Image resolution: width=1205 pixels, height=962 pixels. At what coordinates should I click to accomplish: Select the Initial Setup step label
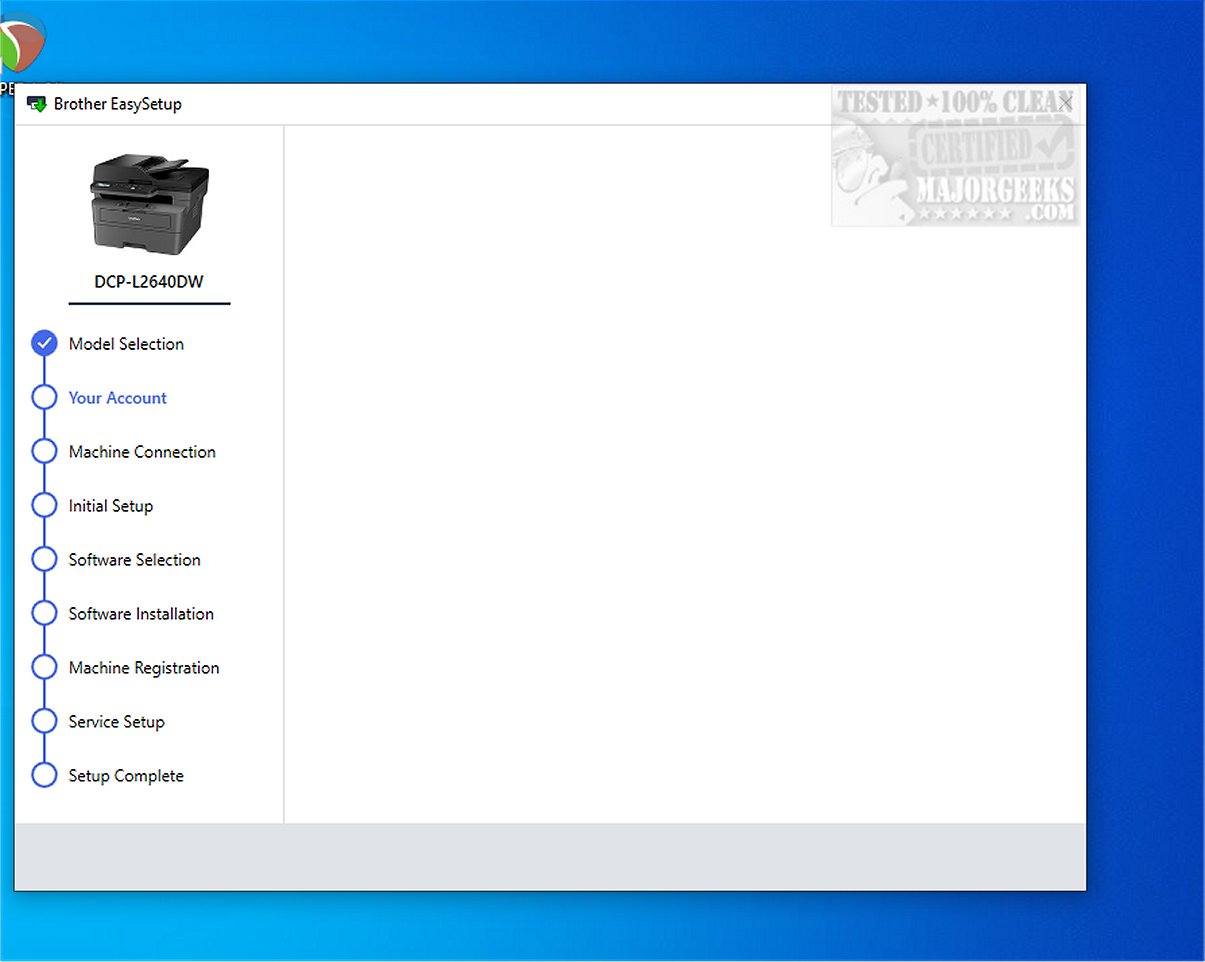click(x=110, y=506)
